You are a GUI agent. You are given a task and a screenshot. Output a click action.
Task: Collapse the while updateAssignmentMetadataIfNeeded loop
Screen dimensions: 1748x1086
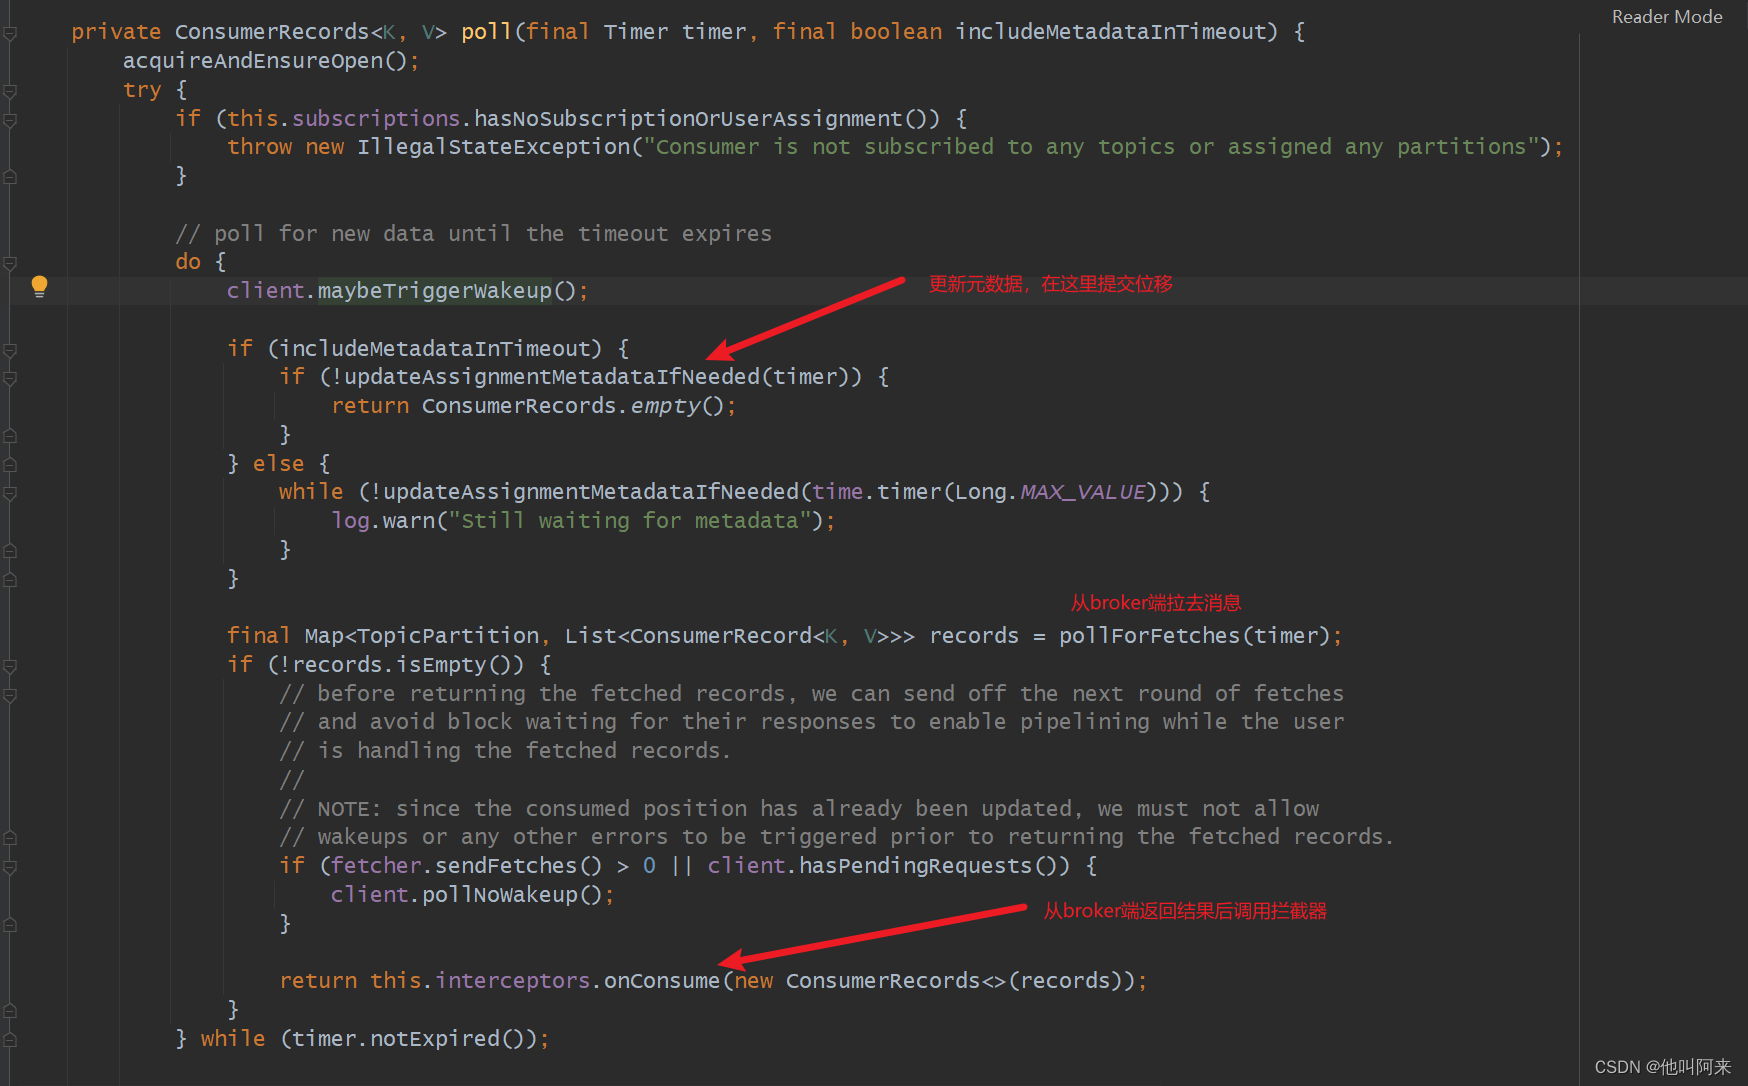tap(10, 493)
